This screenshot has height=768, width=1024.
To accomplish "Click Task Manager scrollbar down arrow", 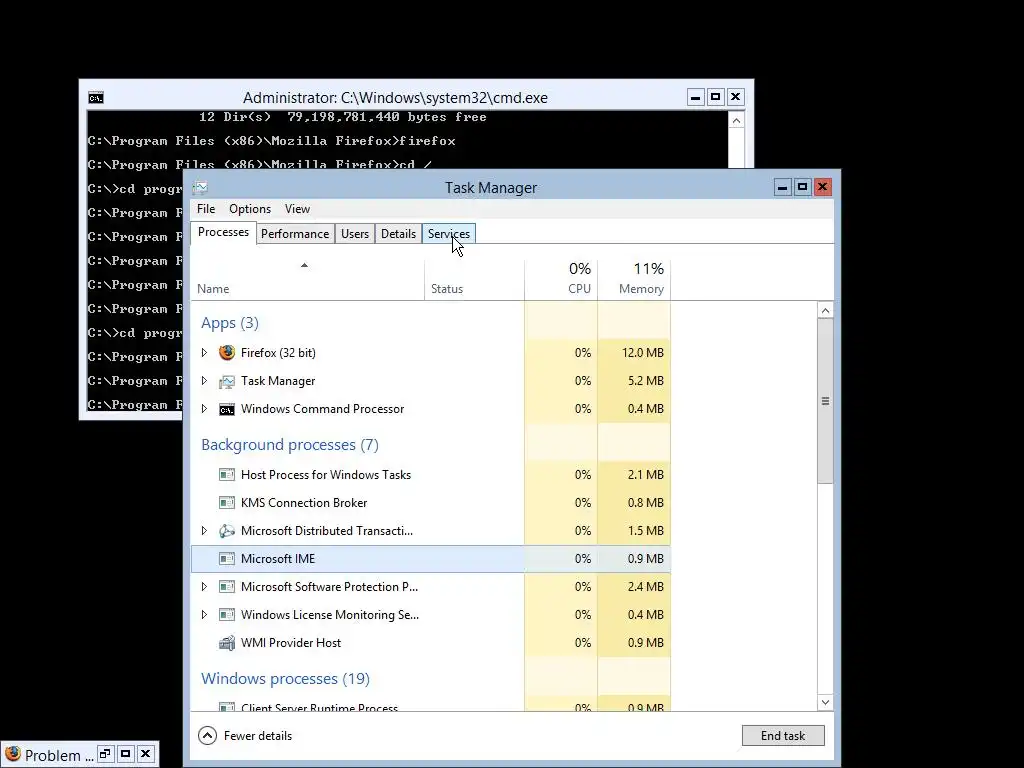I will pyautogui.click(x=825, y=703).
